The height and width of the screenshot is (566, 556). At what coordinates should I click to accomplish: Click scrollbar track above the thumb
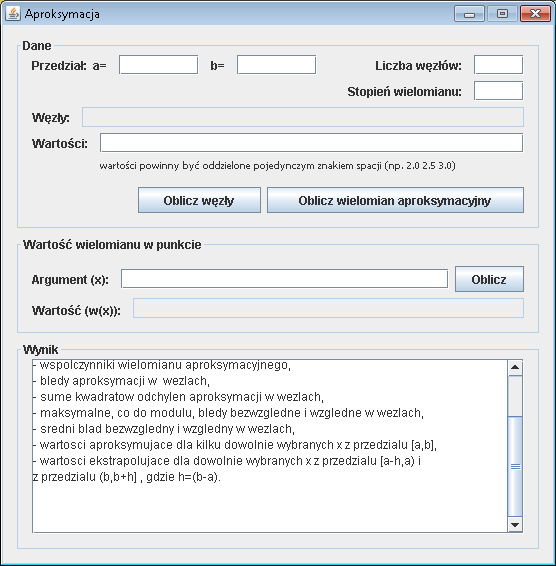(x=515, y=396)
